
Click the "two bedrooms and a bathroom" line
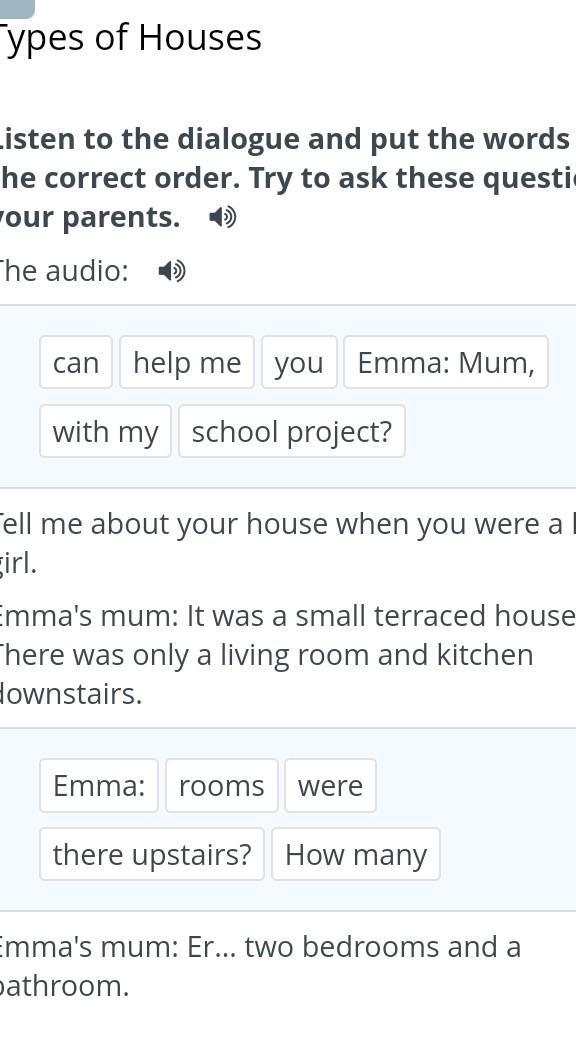[x=259, y=966]
